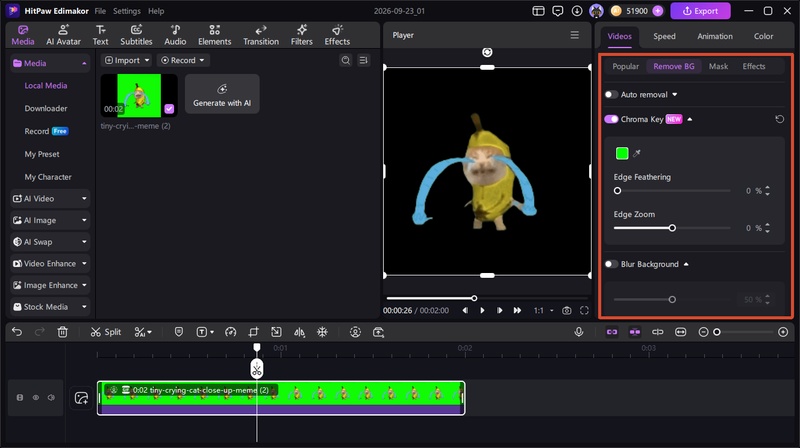Click the mirror flip icon
Image resolution: width=800 pixels, height=448 pixels.
tap(299, 332)
